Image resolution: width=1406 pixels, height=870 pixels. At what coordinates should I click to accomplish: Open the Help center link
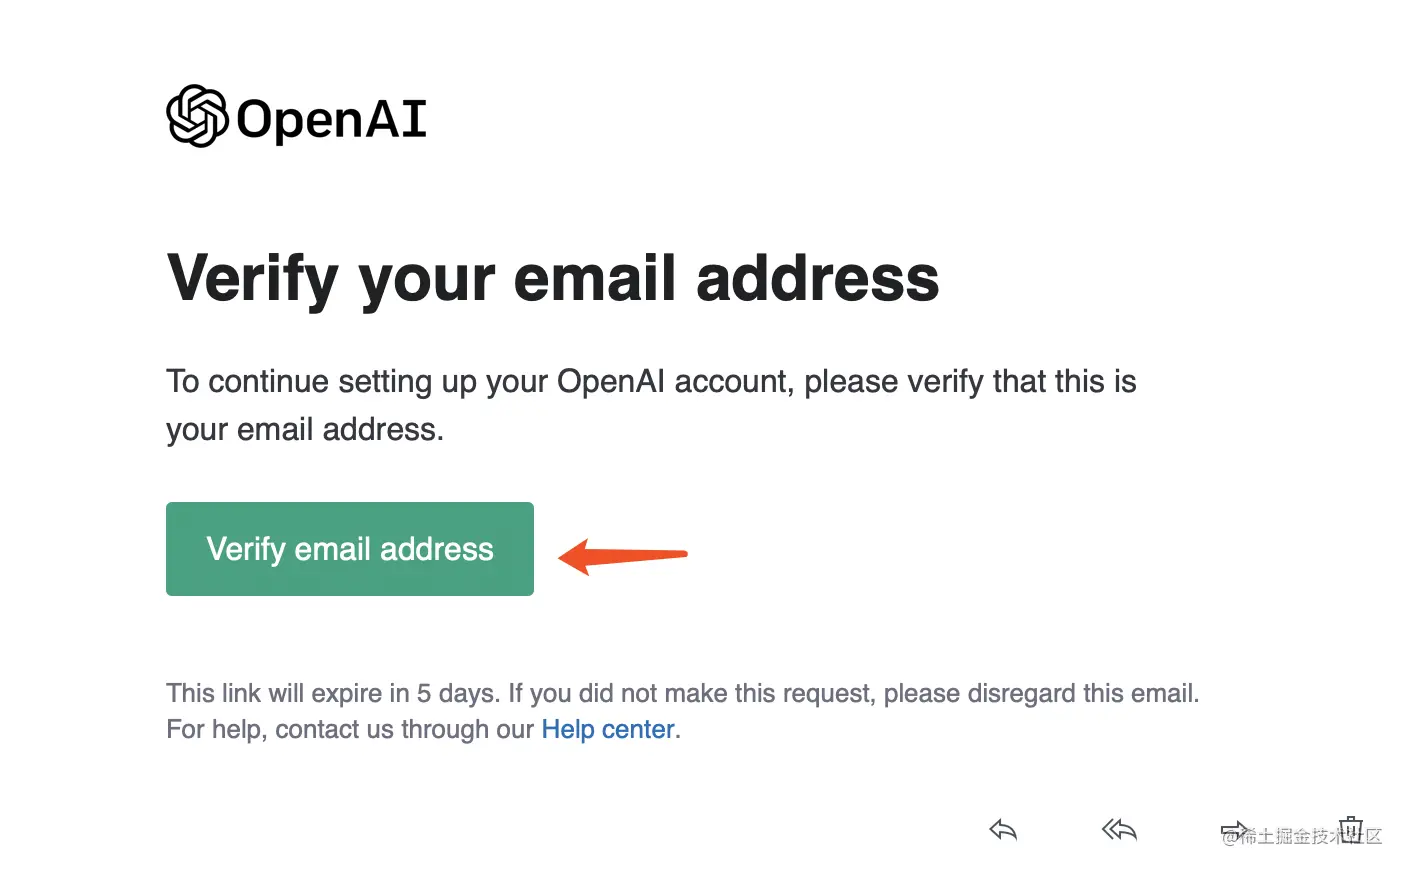click(x=608, y=729)
